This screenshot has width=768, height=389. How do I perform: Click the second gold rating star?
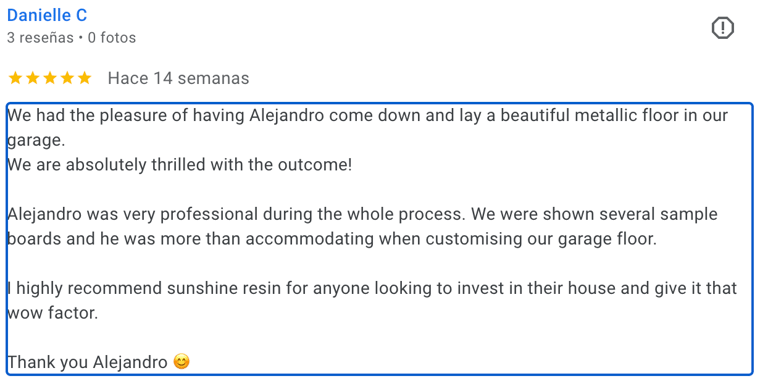pyautogui.click(x=33, y=78)
